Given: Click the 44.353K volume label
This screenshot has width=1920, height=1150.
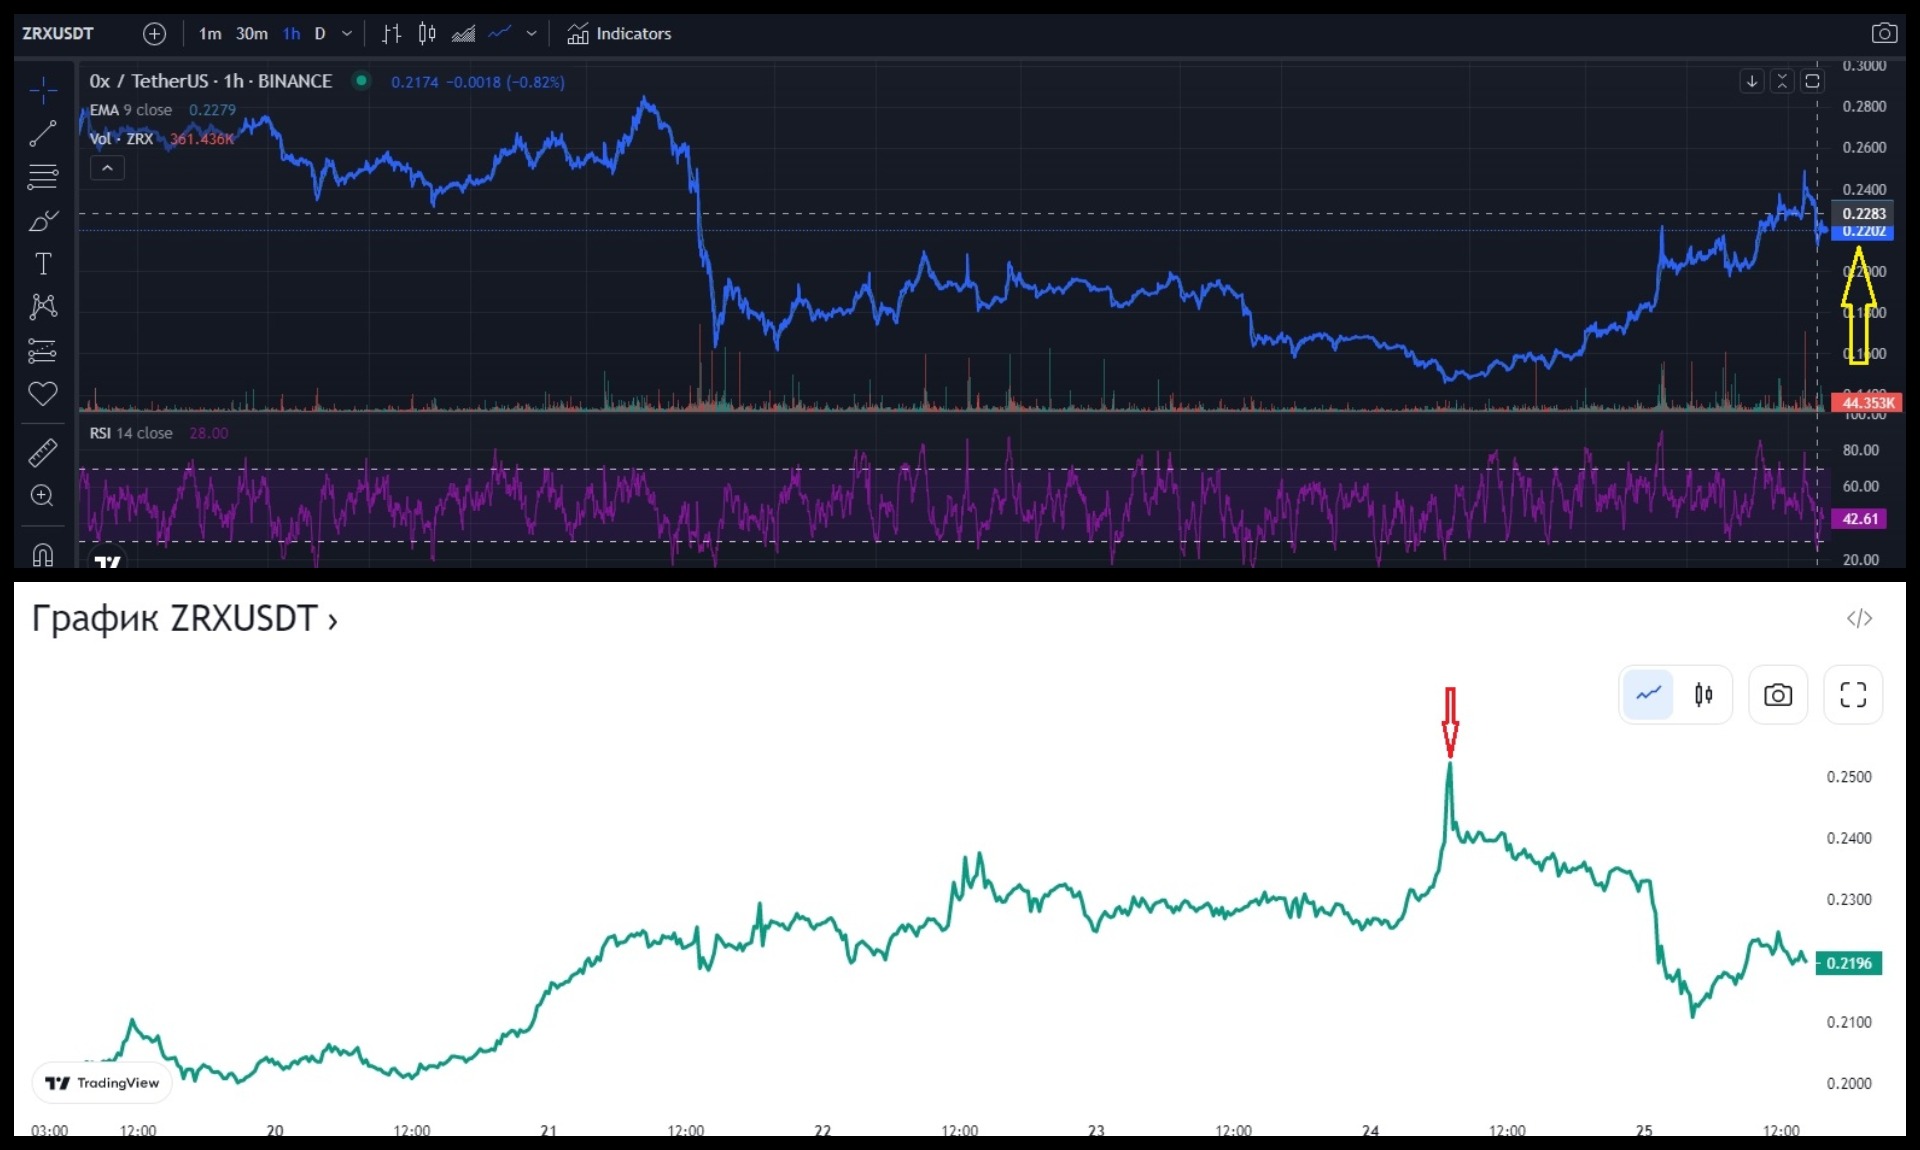Looking at the screenshot, I should click(1867, 403).
